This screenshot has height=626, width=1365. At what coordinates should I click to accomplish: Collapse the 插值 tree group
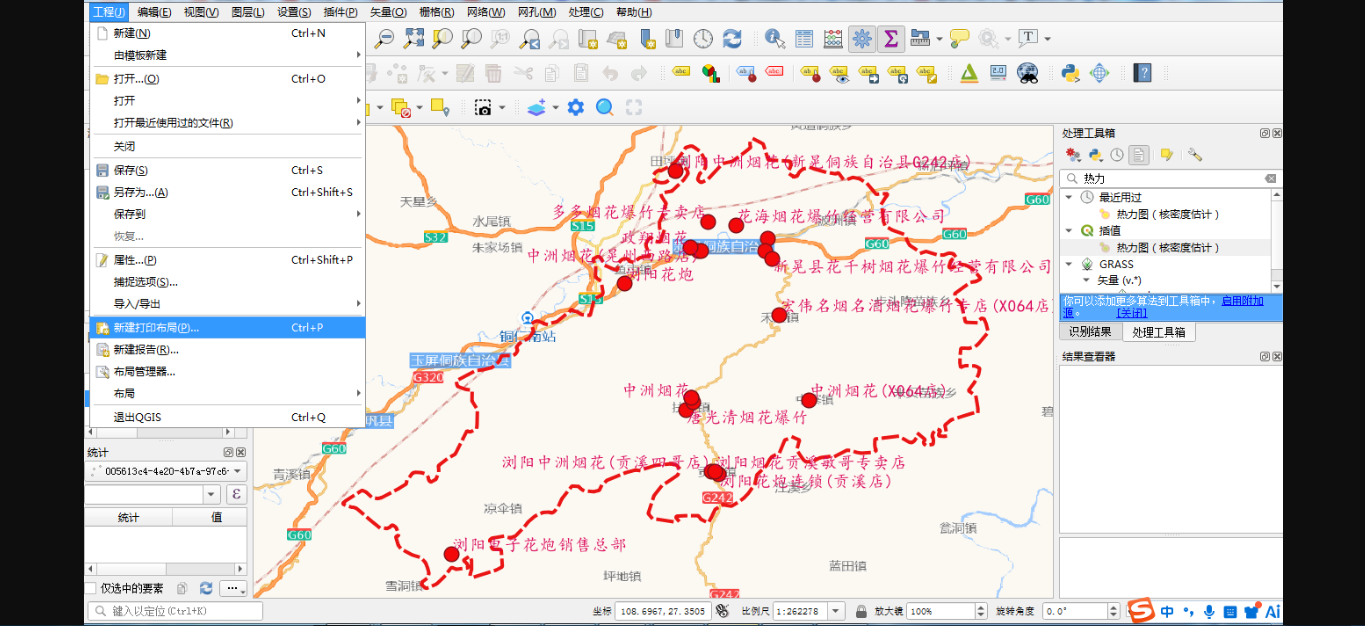point(1069,230)
